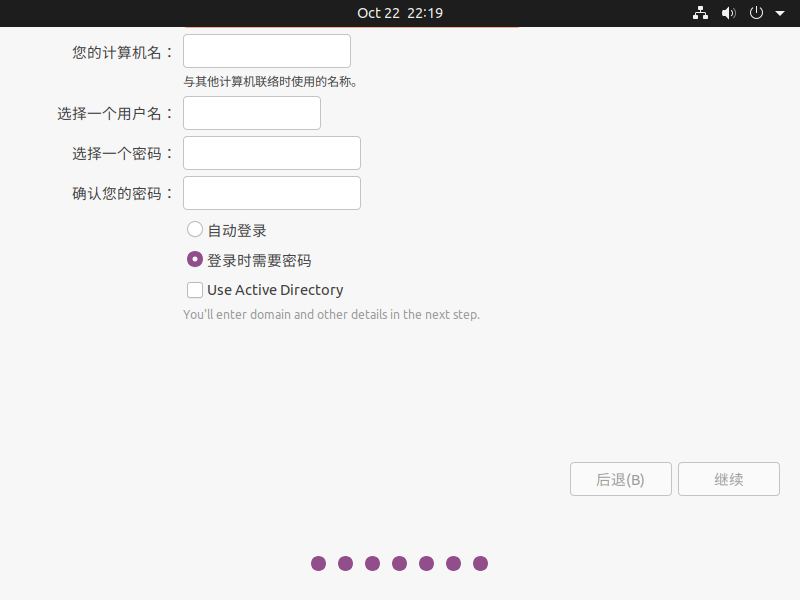Image resolution: width=800 pixels, height=600 pixels.
Task: Click the sixth purple progress dot
Action: pos(454,563)
